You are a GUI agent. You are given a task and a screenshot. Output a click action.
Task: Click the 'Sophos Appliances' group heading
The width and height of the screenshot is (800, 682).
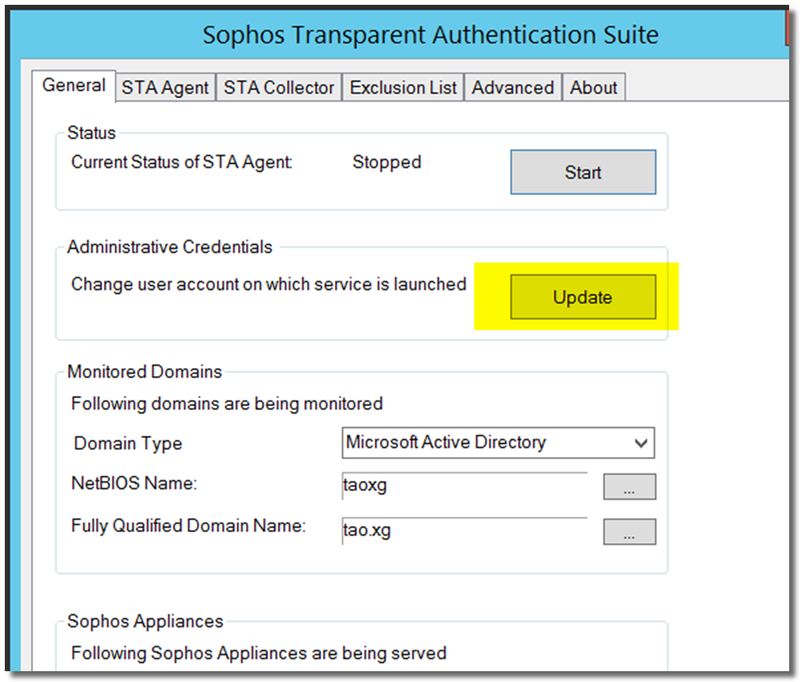pos(145,621)
